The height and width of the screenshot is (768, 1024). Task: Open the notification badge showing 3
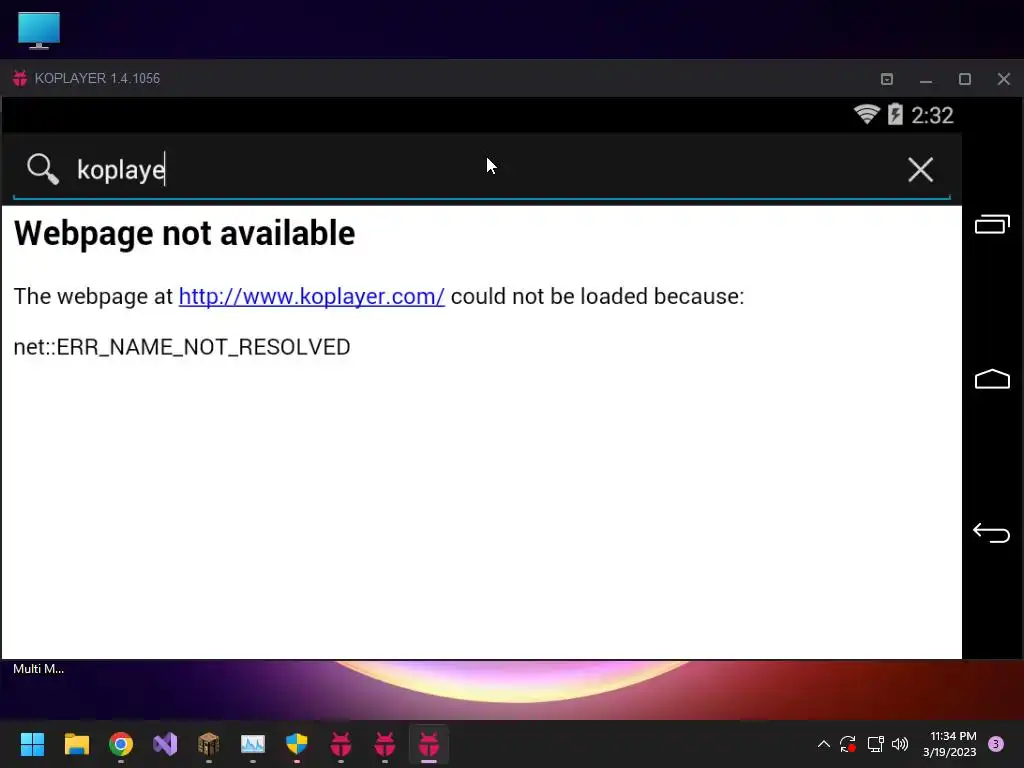995,744
